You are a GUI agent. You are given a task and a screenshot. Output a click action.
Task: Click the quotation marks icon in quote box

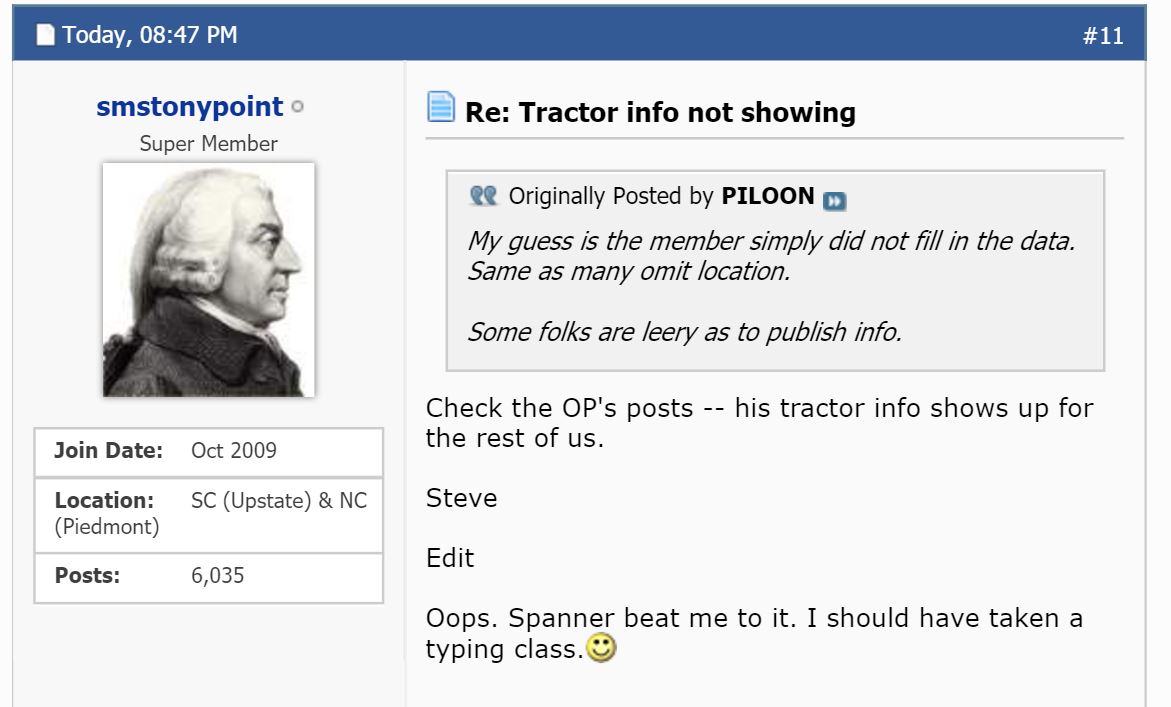(483, 196)
